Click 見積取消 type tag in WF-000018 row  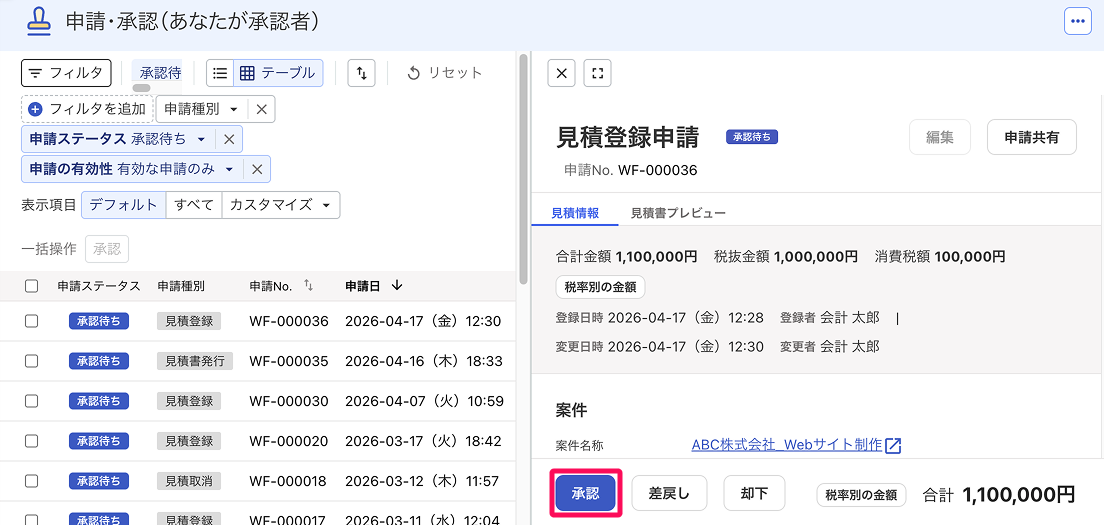189,481
